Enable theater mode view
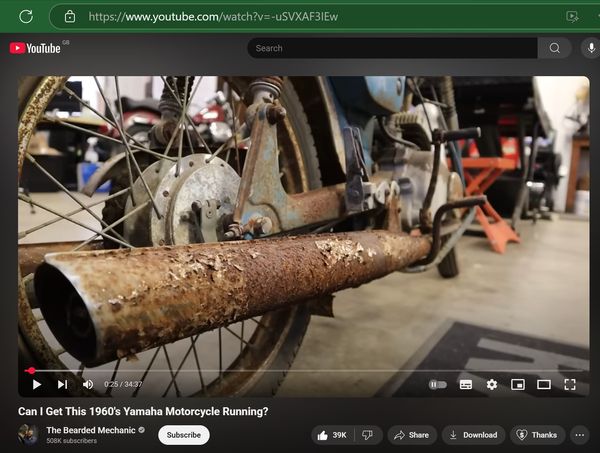 point(544,385)
